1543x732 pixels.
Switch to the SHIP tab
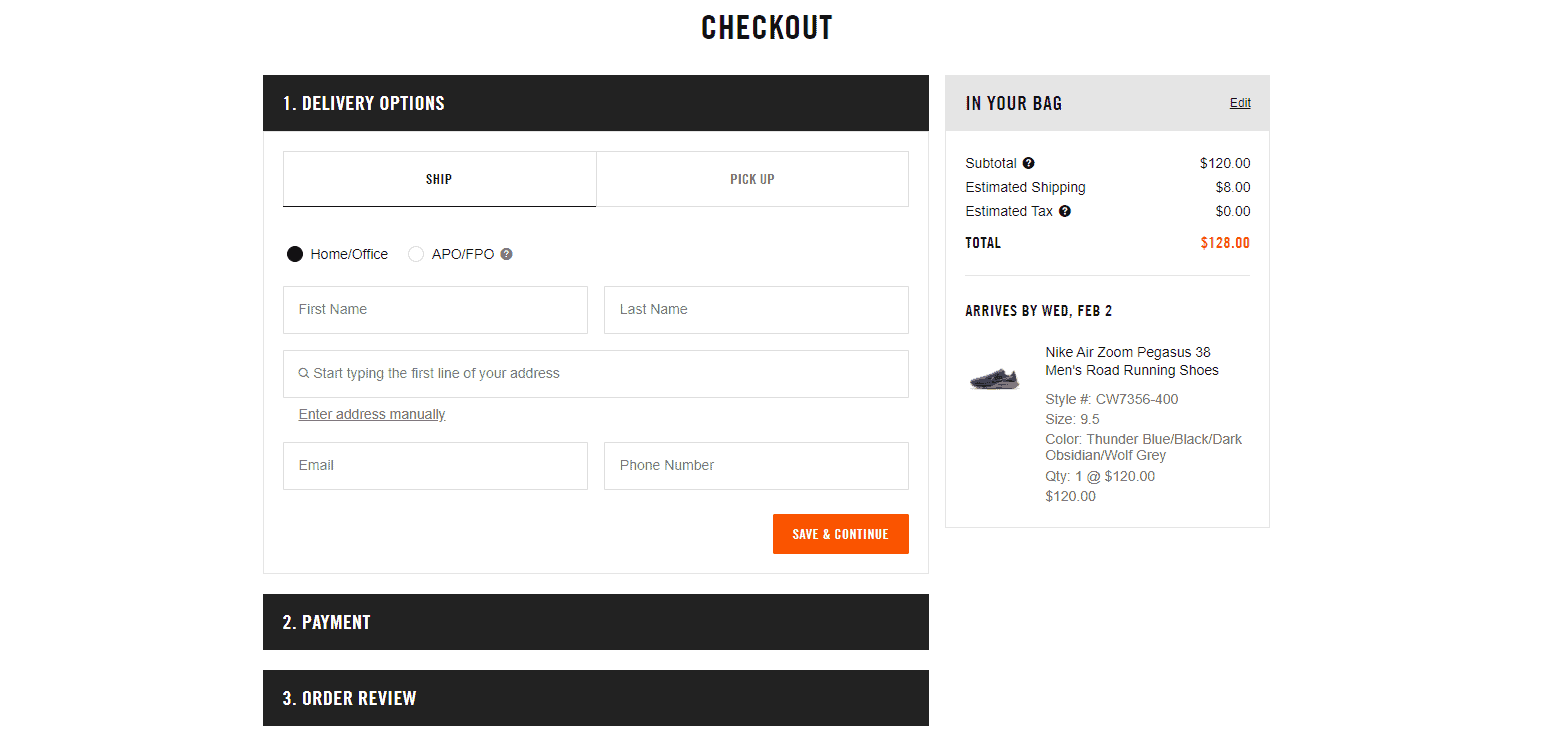point(439,179)
